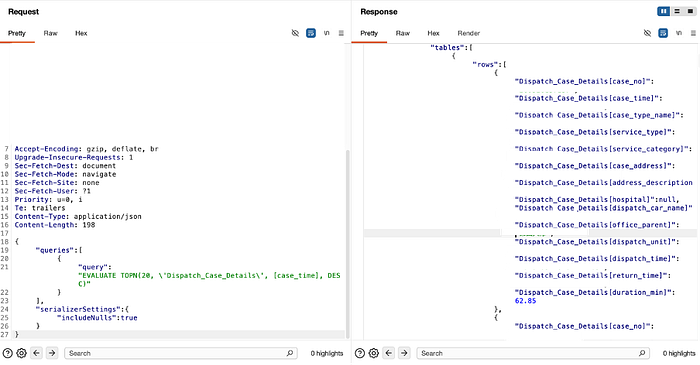Click the case_type_name field in response

pos(599,115)
